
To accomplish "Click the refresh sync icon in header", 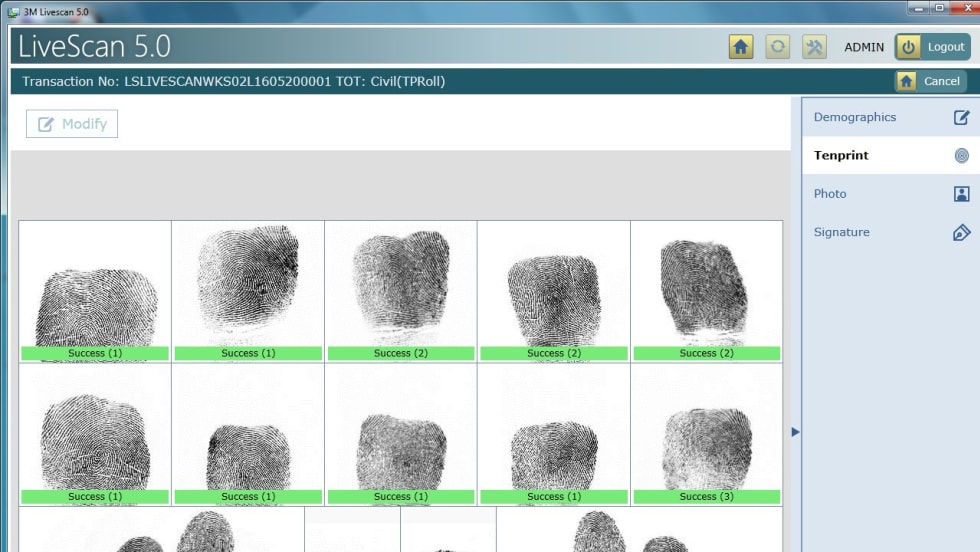I will 777,47.
